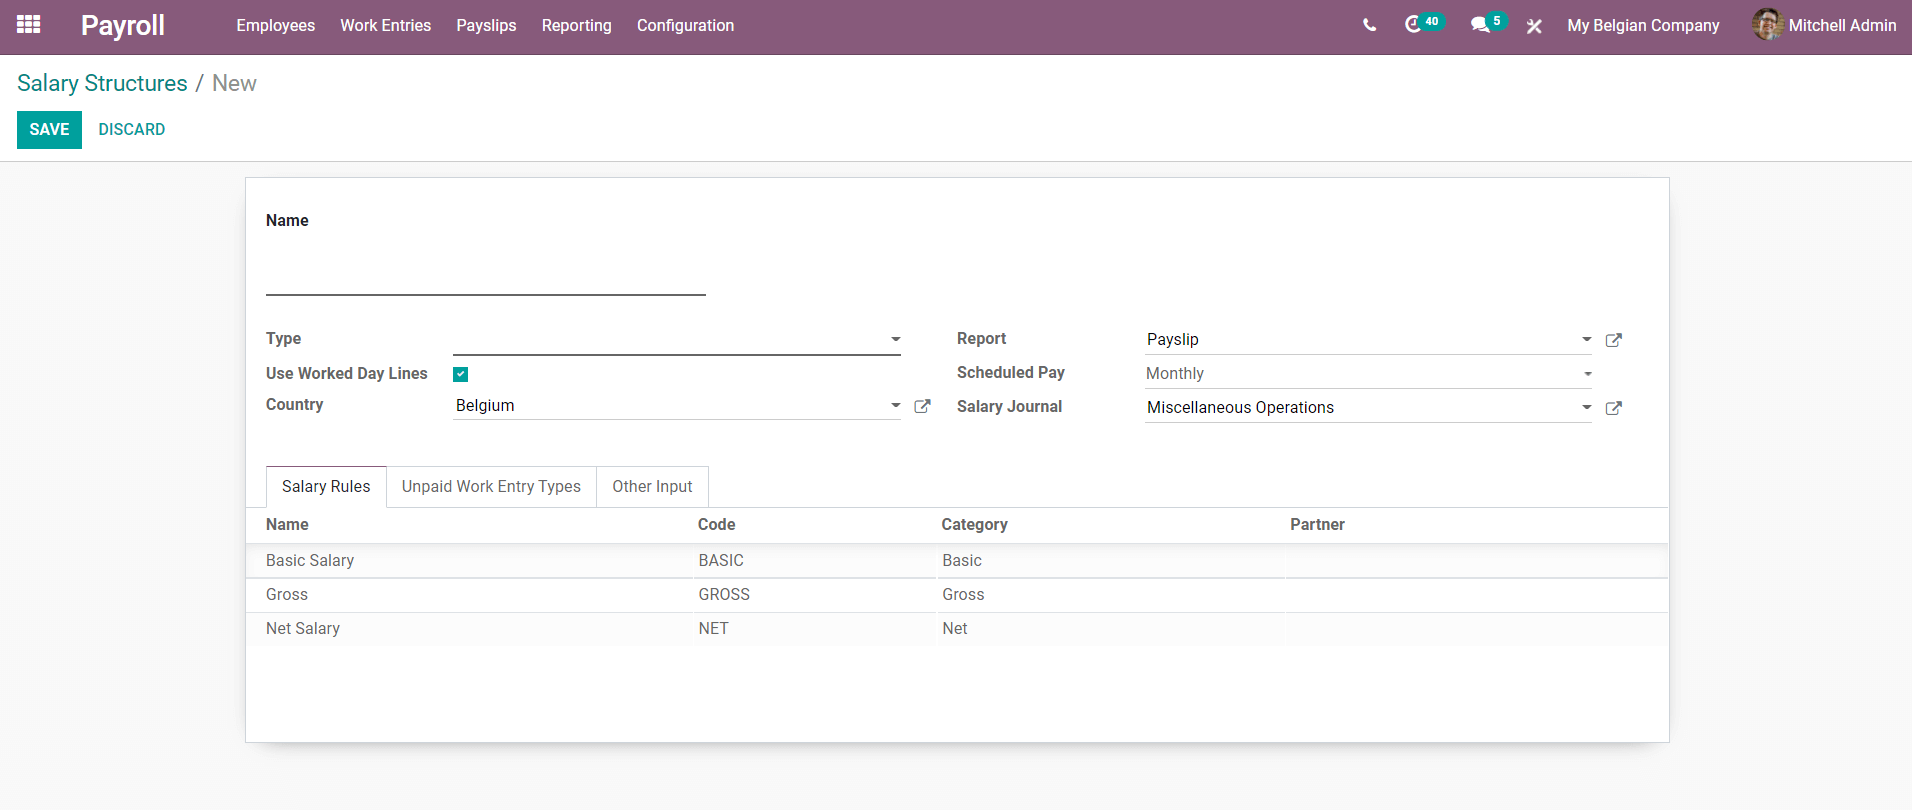Click Mitchell Admin user avatar
The height and width of the screenshot is (810, 1912).
[x=1768, y=25]
